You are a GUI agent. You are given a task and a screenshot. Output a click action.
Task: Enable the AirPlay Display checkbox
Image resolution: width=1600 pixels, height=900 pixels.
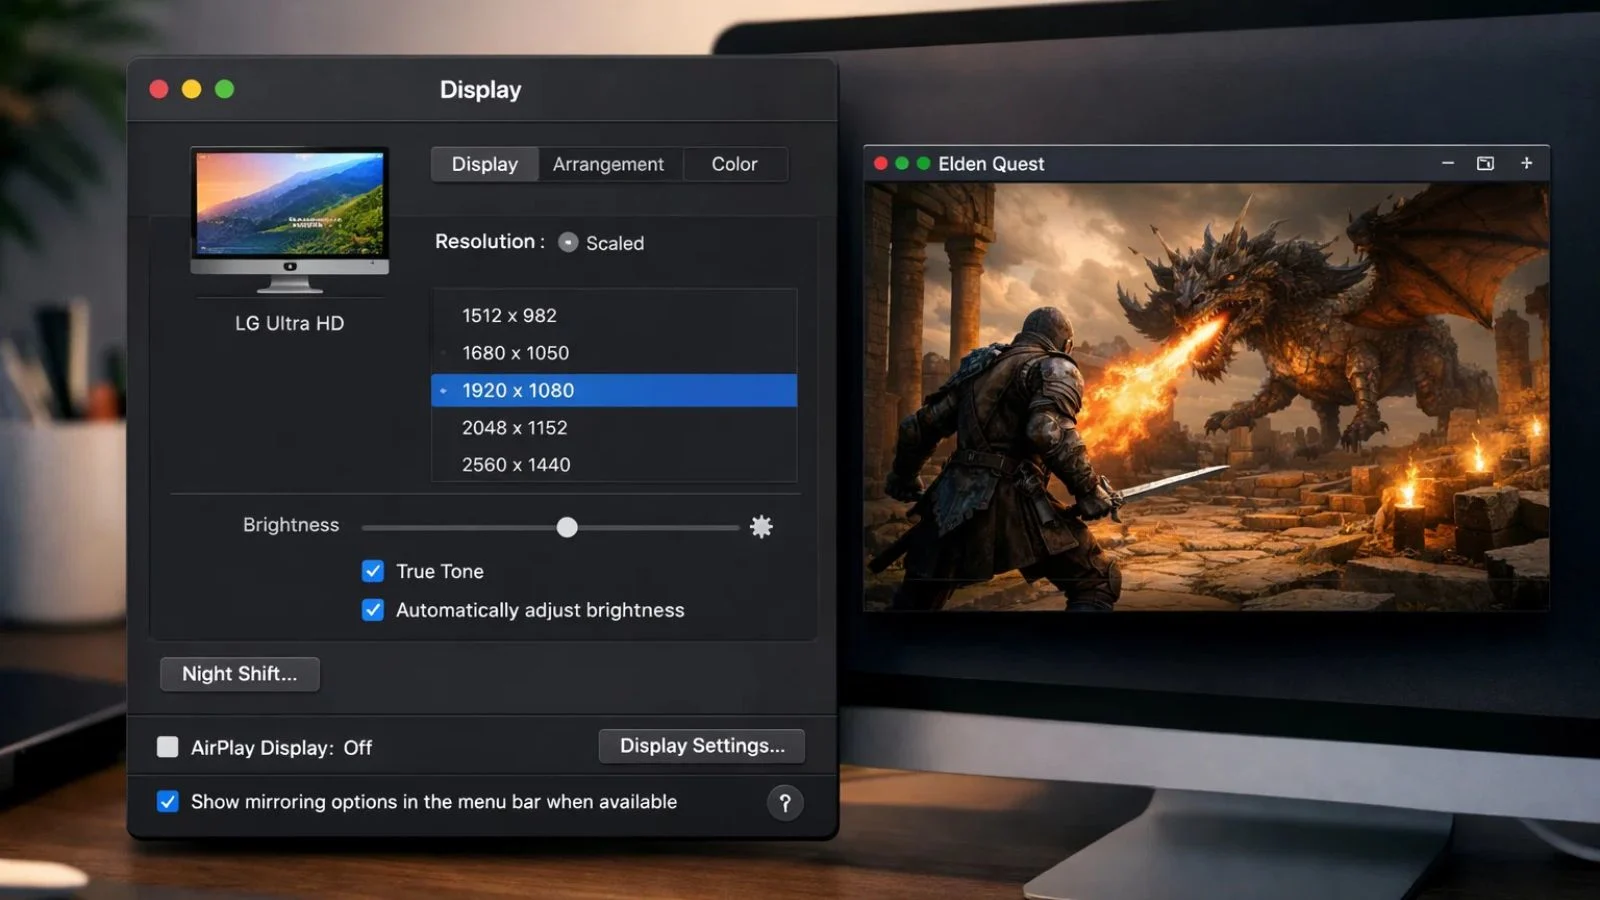[168, 747]
